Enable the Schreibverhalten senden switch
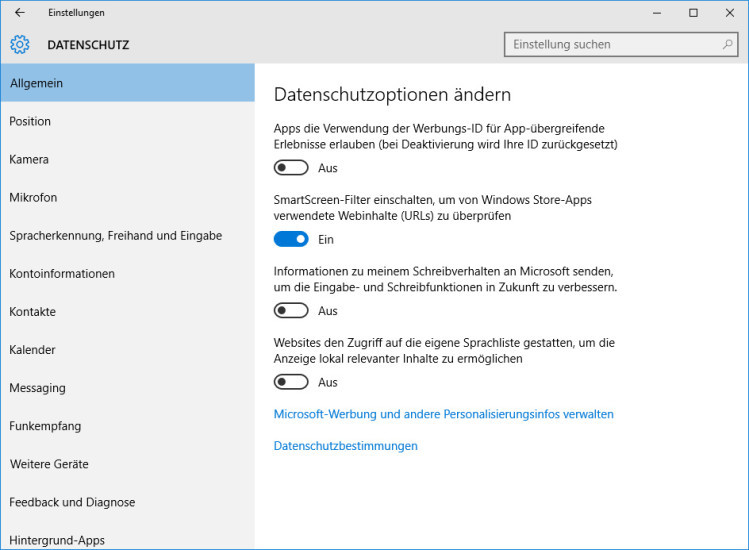The height and width of the screenshot is (550, 749). [291, 311]
